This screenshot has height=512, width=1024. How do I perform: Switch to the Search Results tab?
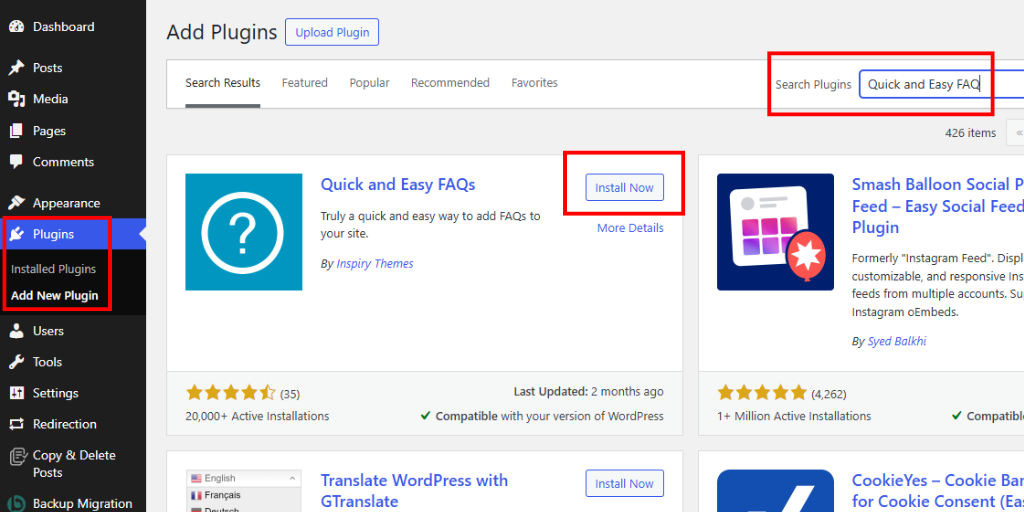pyautogui.click(x=223, y=83)
